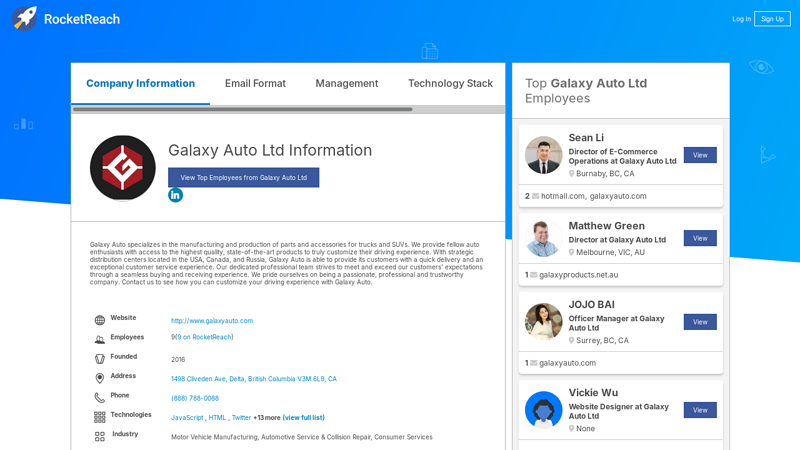Click the envelope icon in JOJO BAI's card
Image resolution: width=800 pixels, height=450 pixels.
[x=534, y=363]
